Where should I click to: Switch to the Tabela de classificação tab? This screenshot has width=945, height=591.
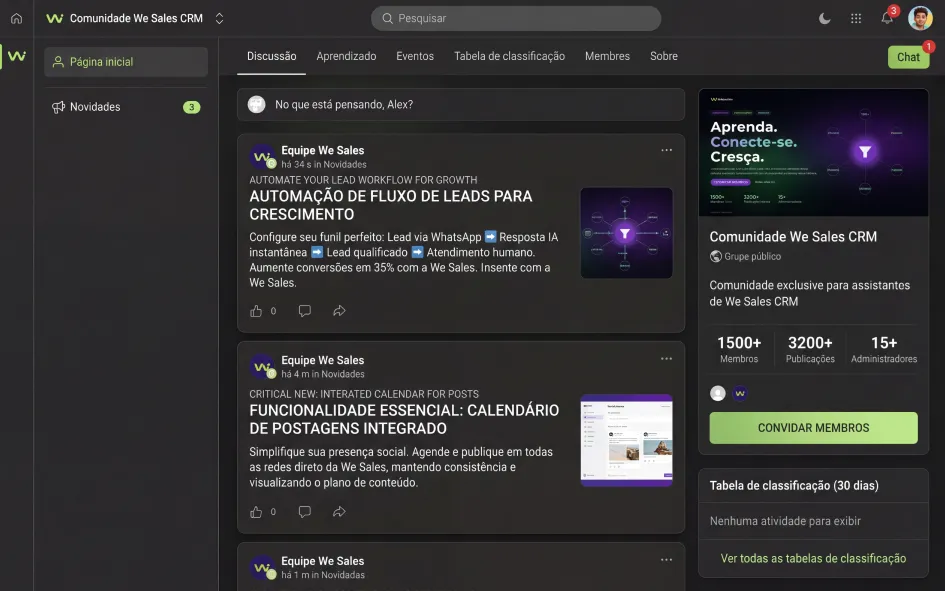(x=509, y=56)
